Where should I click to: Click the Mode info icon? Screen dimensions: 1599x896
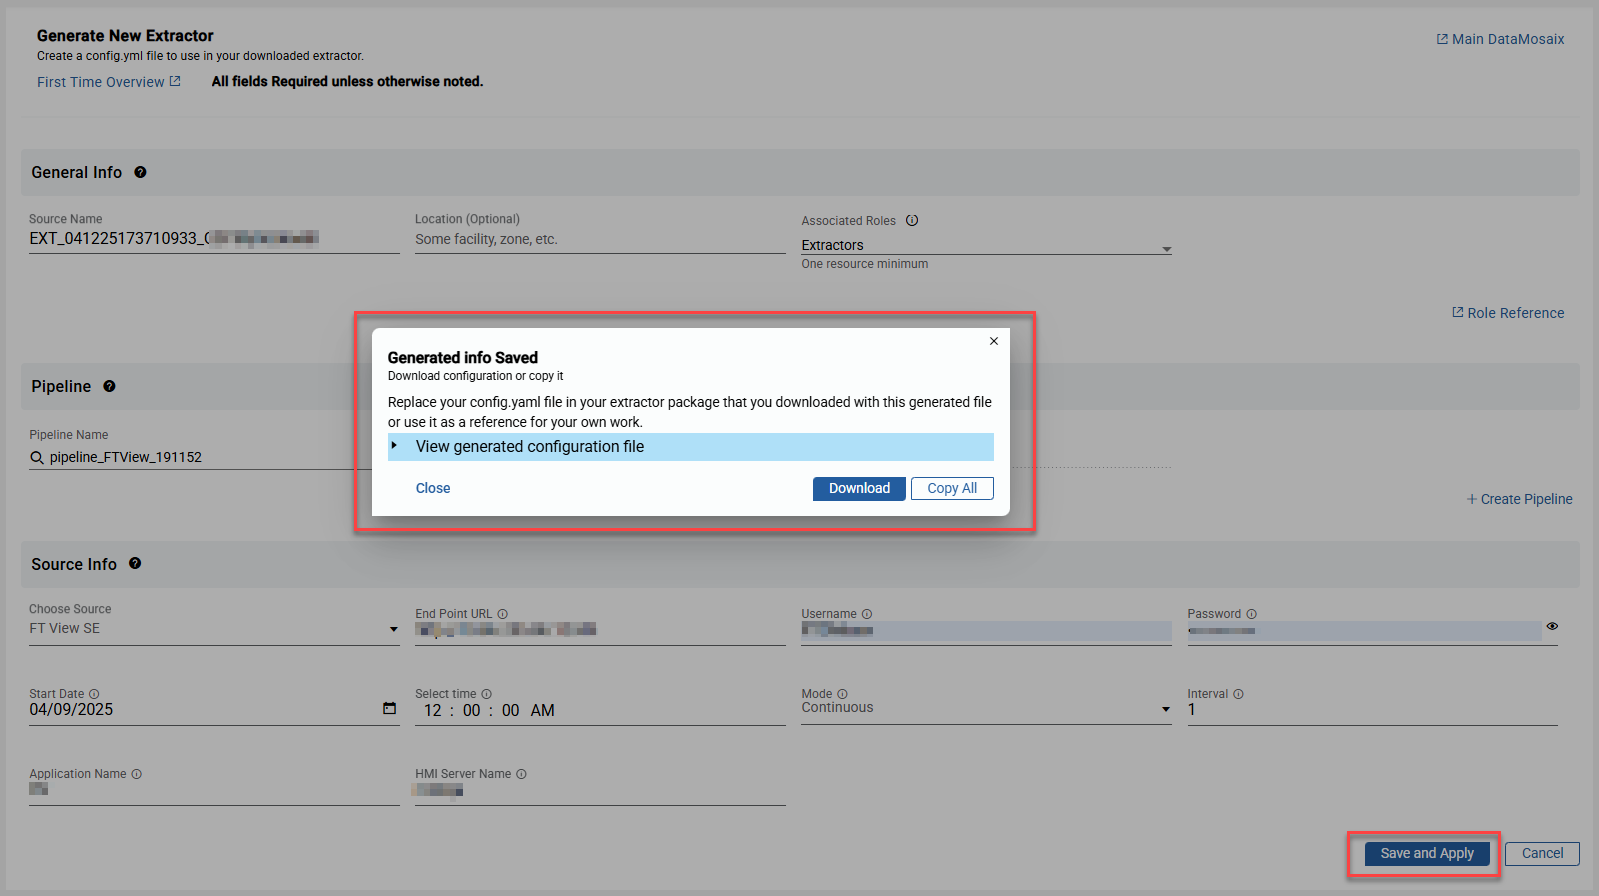(842, 694)
